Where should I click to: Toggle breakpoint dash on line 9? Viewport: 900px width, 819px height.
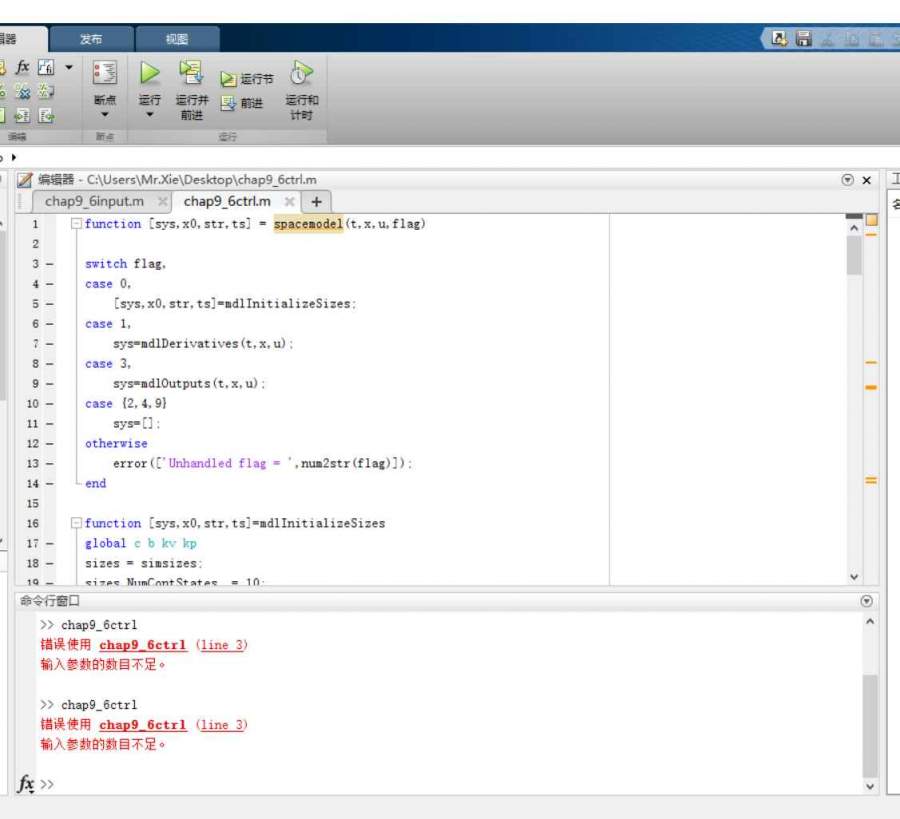click(x=49, y=383)
